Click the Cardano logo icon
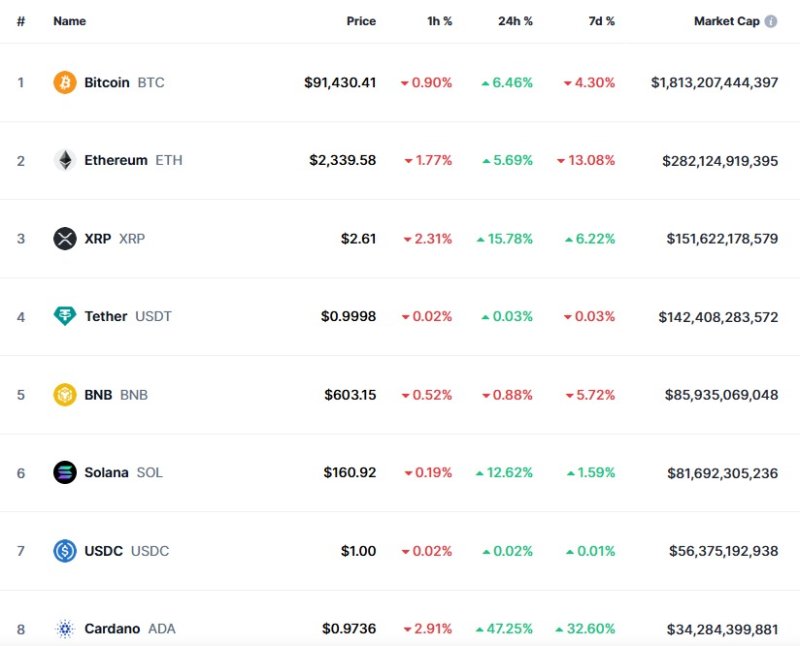The width and height of the screenshot is (800, 646). pyautogui.click(x=65, y=628)
